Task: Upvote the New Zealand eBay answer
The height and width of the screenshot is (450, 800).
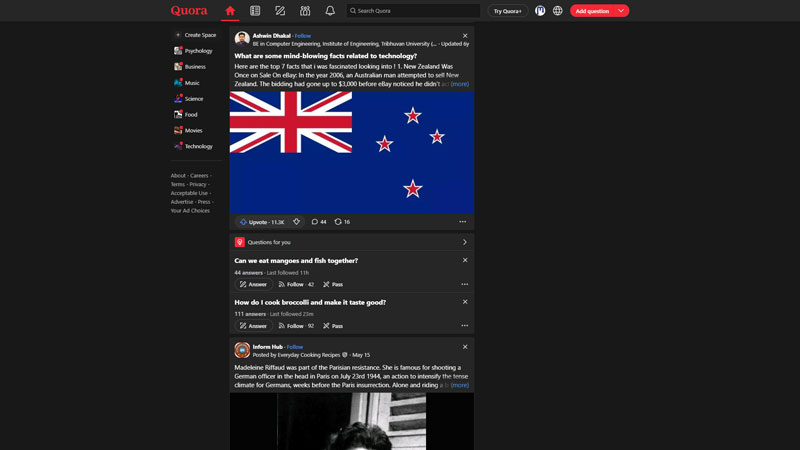Action: 262,222
